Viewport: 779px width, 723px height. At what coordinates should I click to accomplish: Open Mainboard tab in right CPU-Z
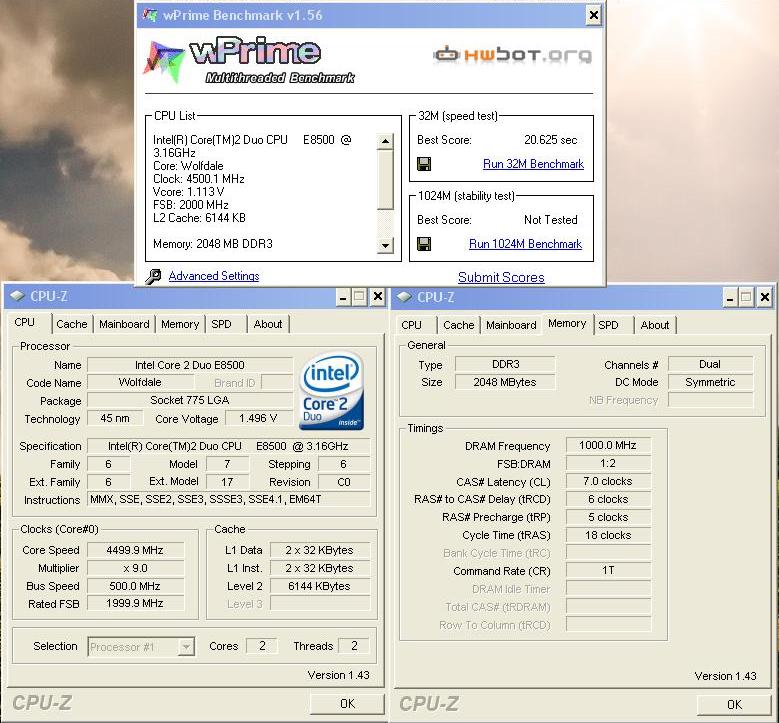pos(511,325)
